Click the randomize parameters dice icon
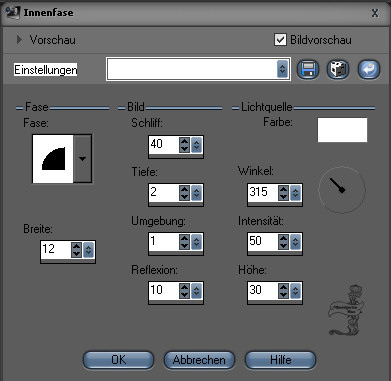Screen dimensions: 391x381 [x=338, y=70]
